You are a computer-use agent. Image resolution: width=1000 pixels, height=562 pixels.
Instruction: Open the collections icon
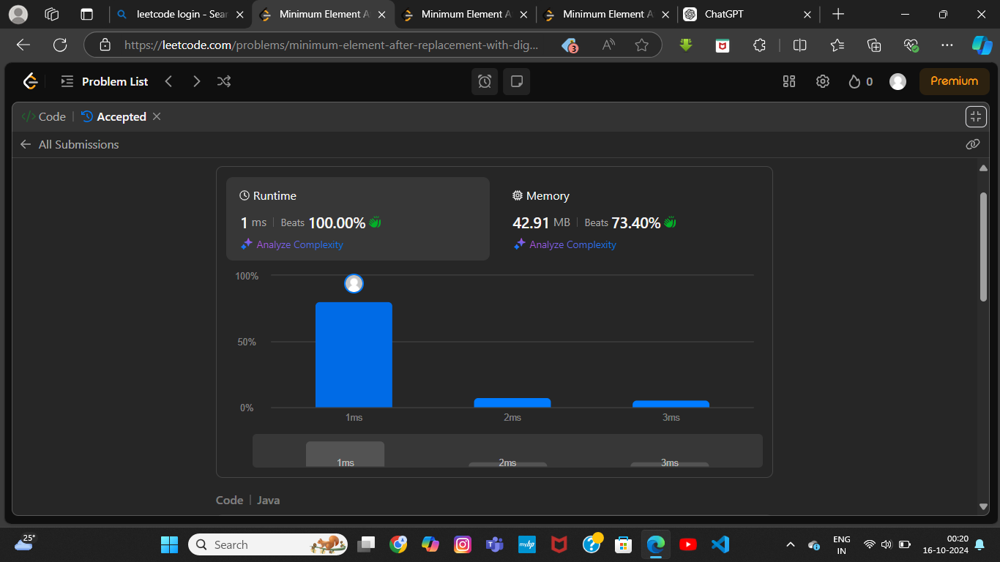[x=874, y=45]
